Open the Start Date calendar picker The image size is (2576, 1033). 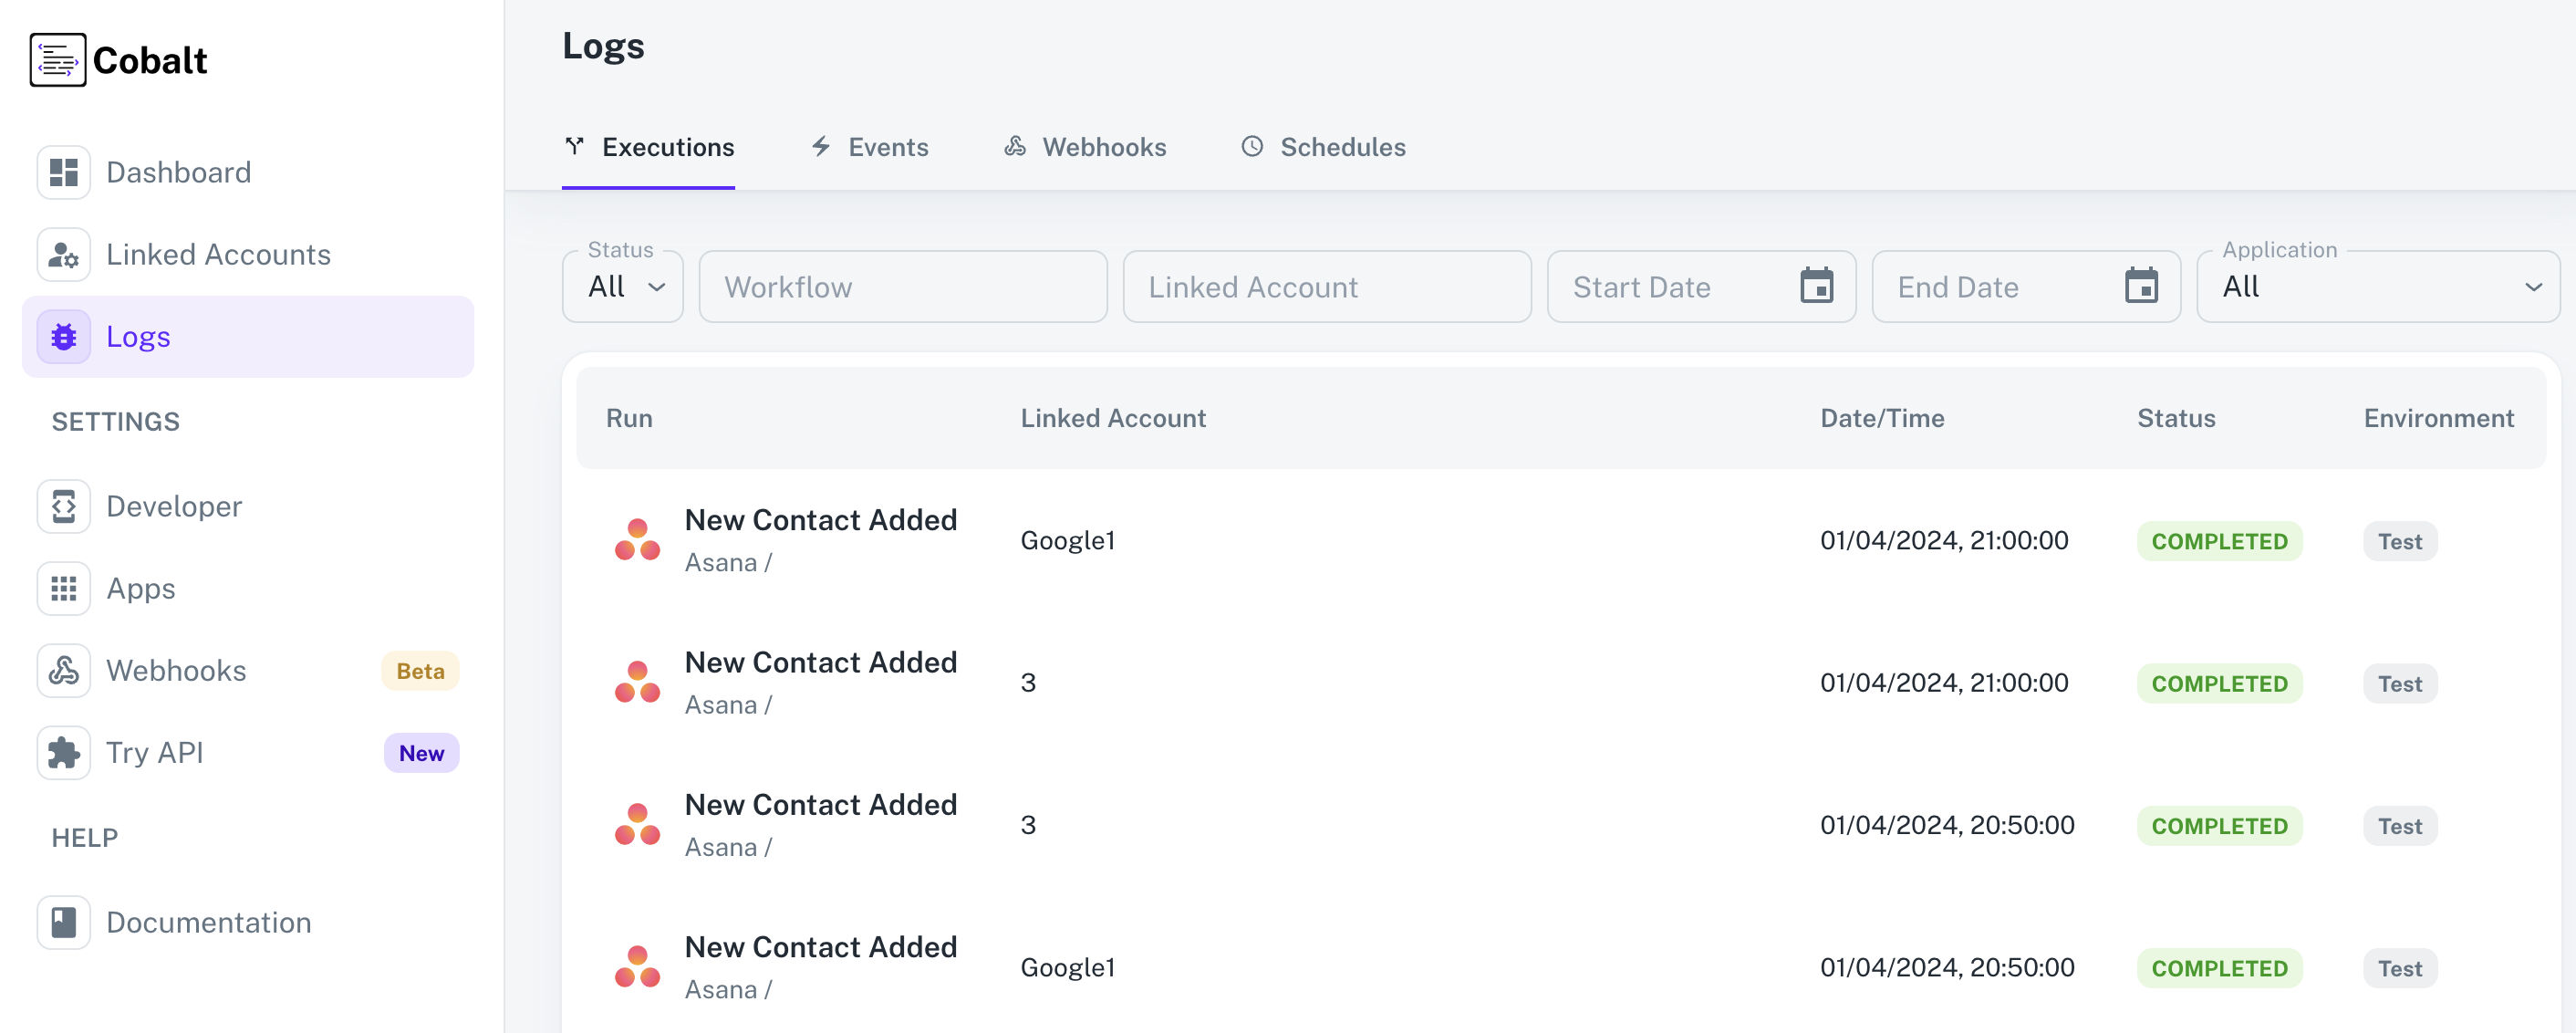coord(1819,286)
